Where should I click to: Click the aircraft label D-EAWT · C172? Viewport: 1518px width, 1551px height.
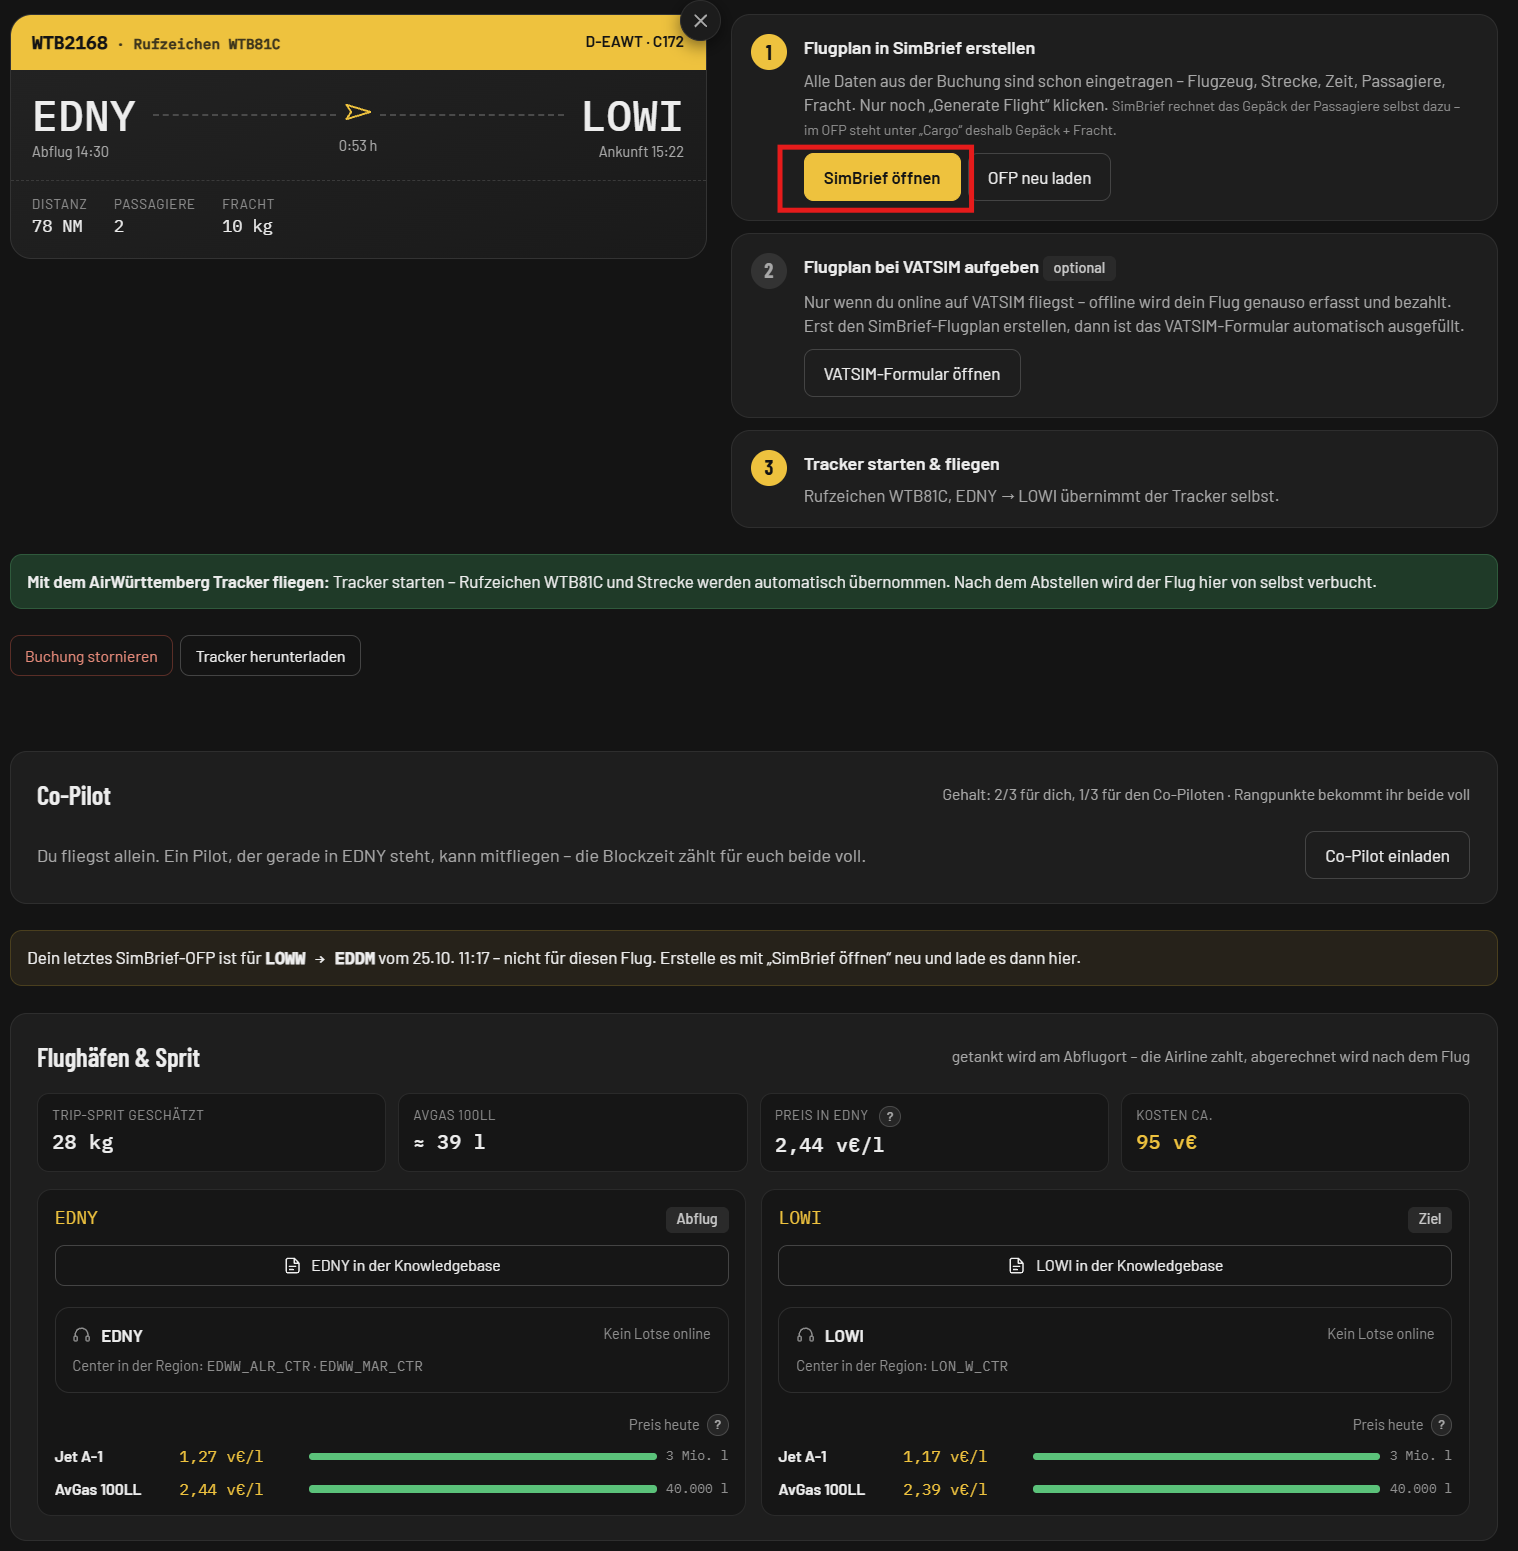[x=634, y=42]
